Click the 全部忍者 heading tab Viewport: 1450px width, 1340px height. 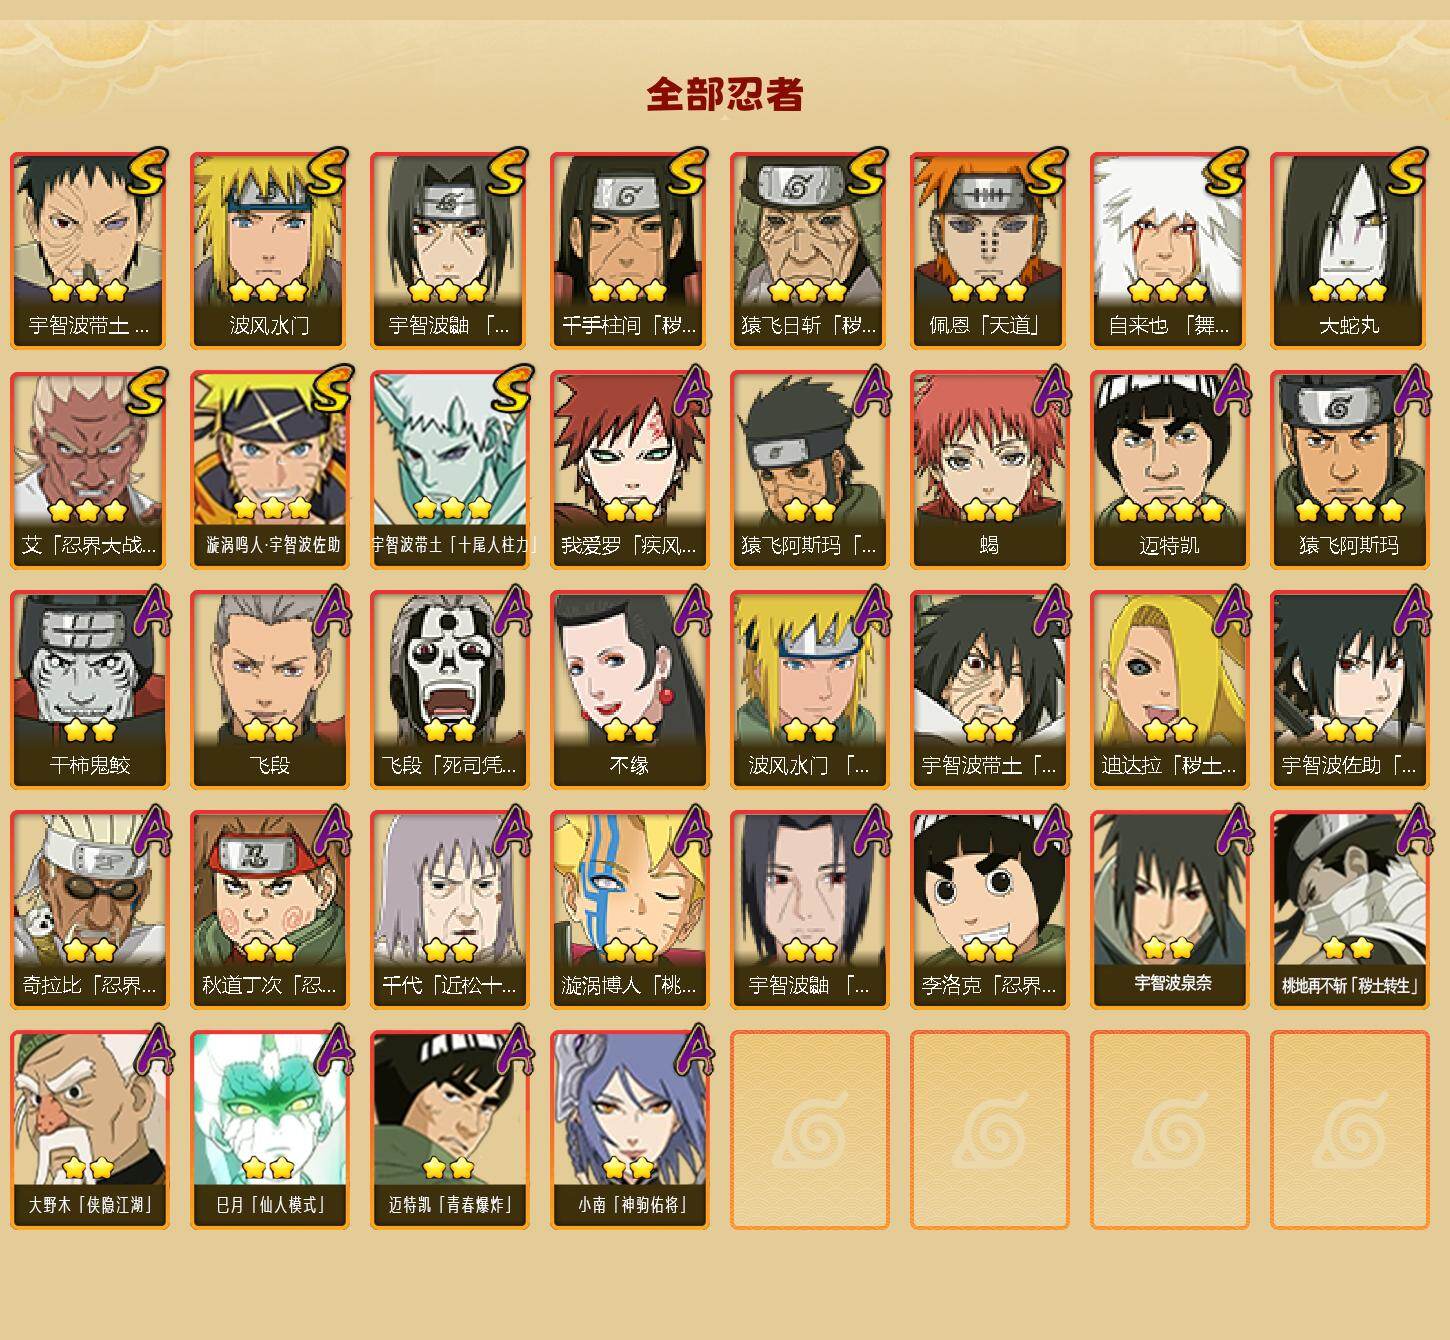(725, 95)
